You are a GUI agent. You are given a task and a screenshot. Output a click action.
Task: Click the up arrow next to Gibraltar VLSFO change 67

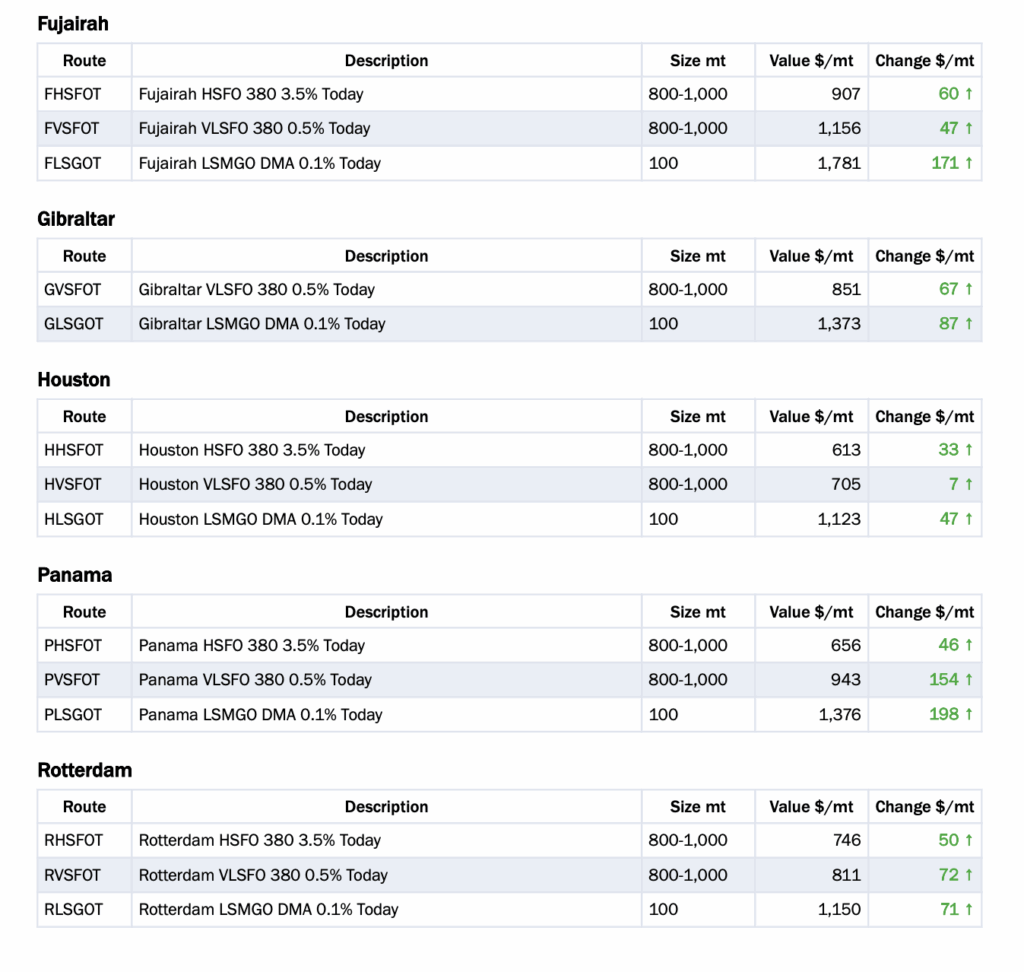(x=968, y=289)
